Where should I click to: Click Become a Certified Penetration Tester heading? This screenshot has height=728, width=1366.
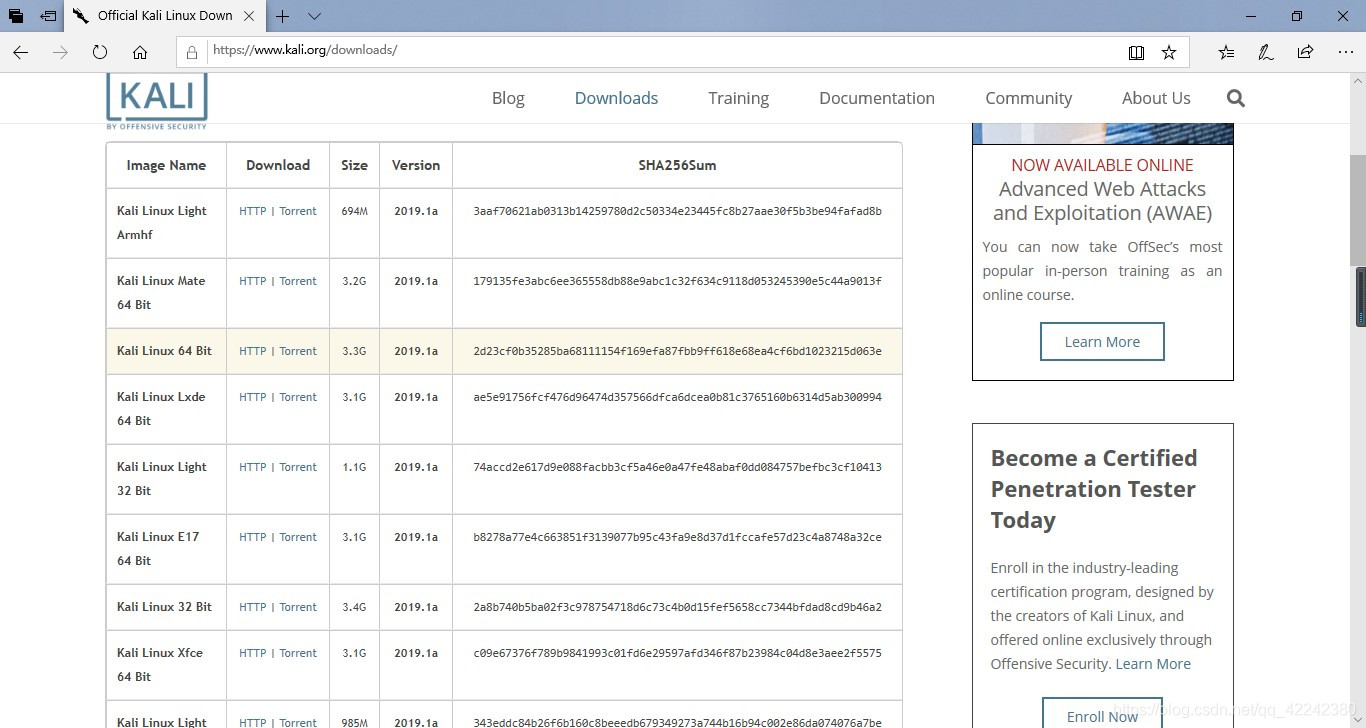(1094, 489)
